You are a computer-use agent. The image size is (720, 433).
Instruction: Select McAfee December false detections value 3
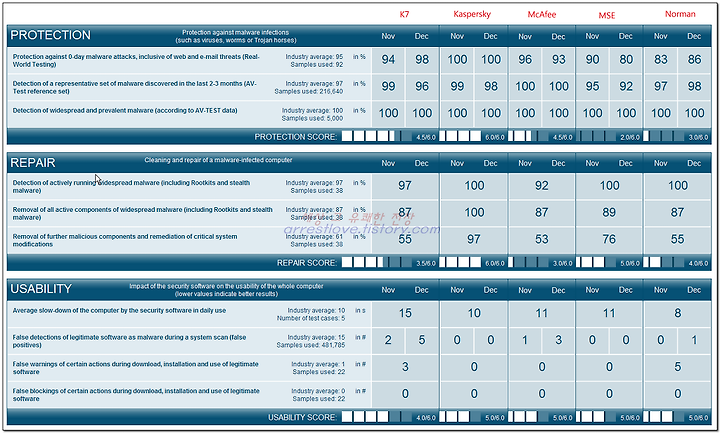tap(559, 340)
